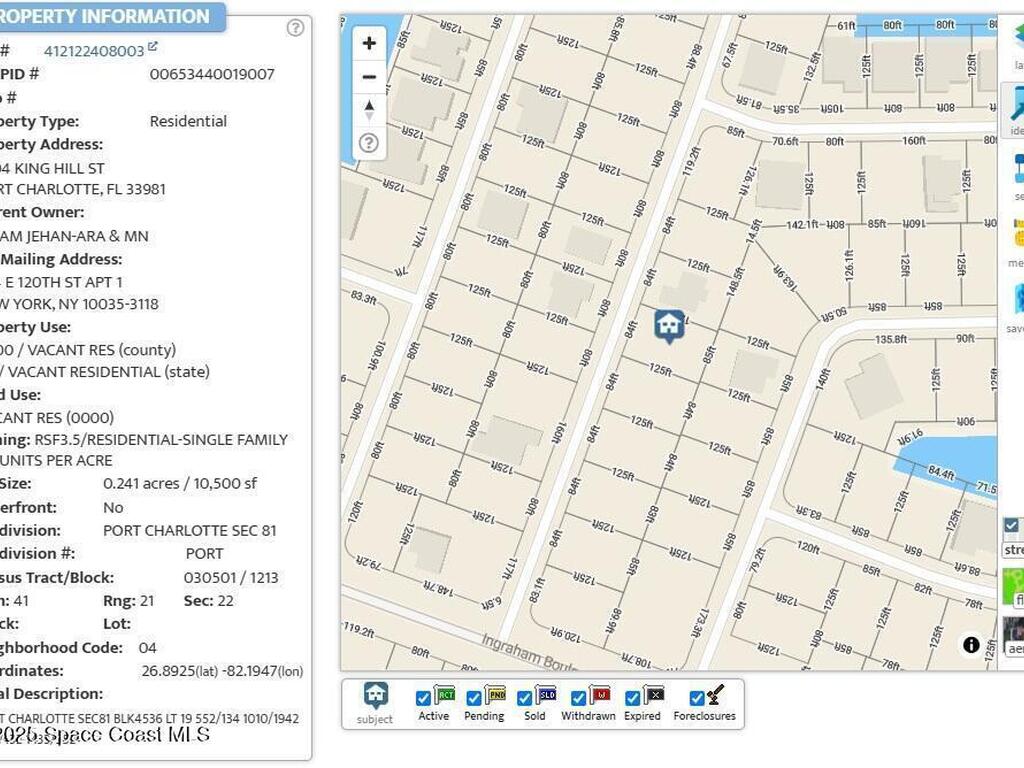The width and height of the screenshot is (1024, 768).
Task: Zoom out of the parcel map
Action: 369,77
